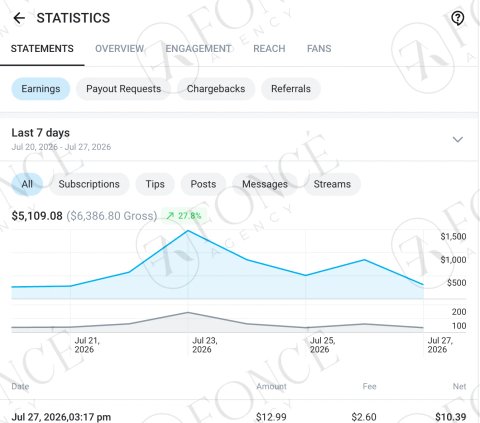Click the $10.39 net value
480x423 pixels.
point(451,417)
